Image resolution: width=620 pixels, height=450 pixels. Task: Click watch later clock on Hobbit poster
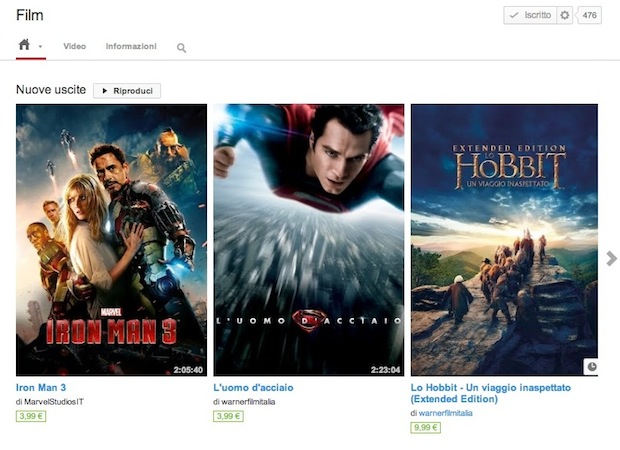coord(591,367)
